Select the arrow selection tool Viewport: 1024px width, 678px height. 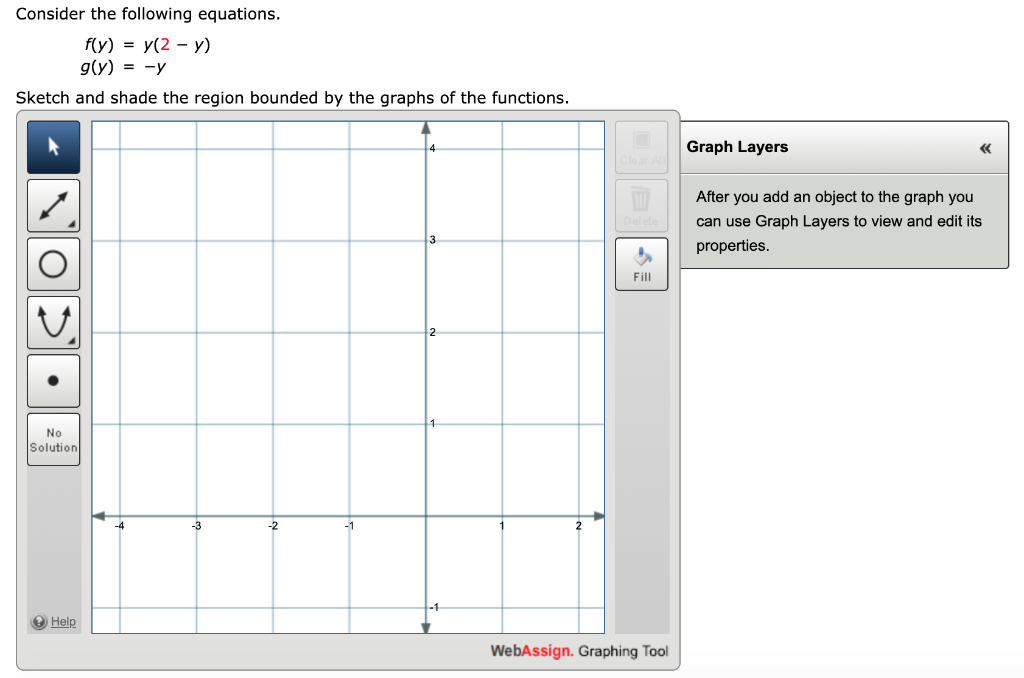[53, 146]
